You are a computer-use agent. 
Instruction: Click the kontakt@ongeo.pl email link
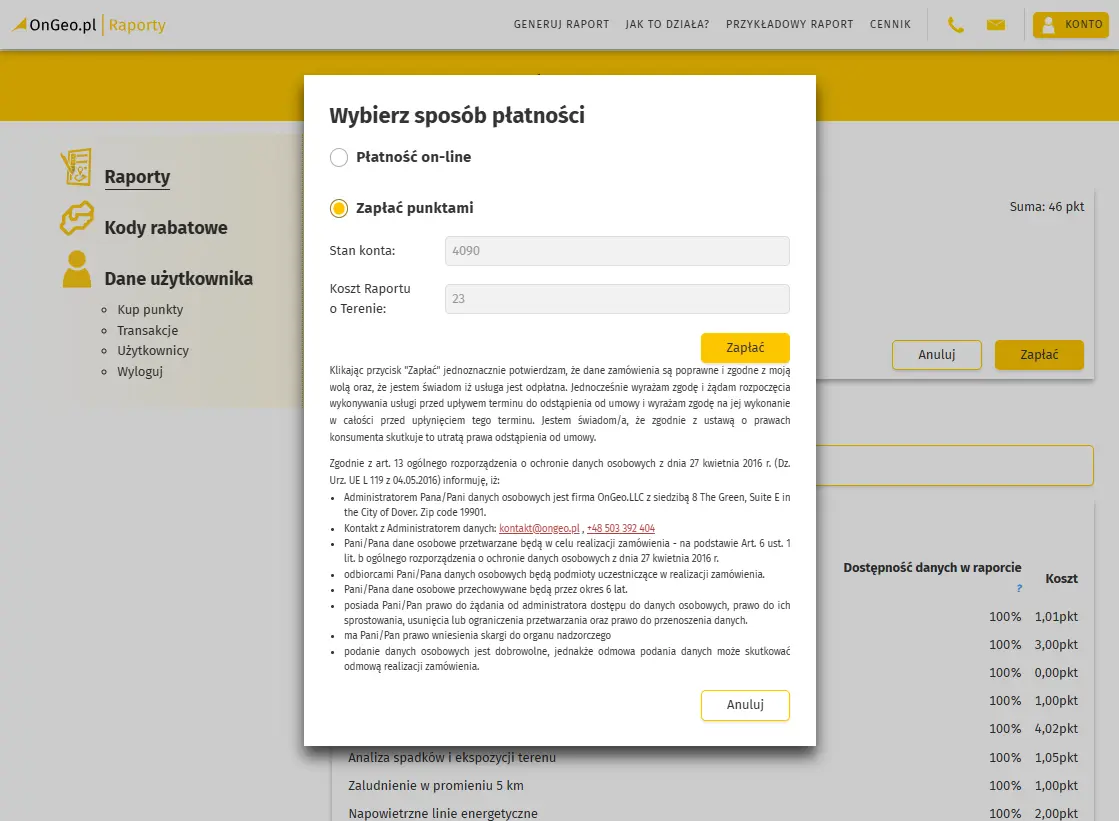point(539,528)
